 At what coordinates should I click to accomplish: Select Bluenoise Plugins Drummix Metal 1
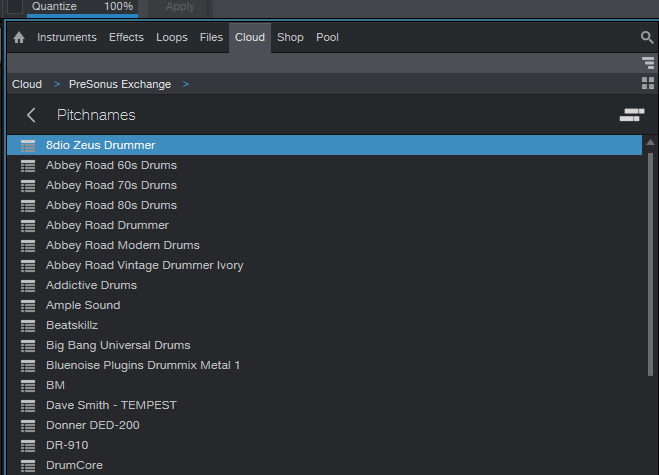[x=324, y=366]
